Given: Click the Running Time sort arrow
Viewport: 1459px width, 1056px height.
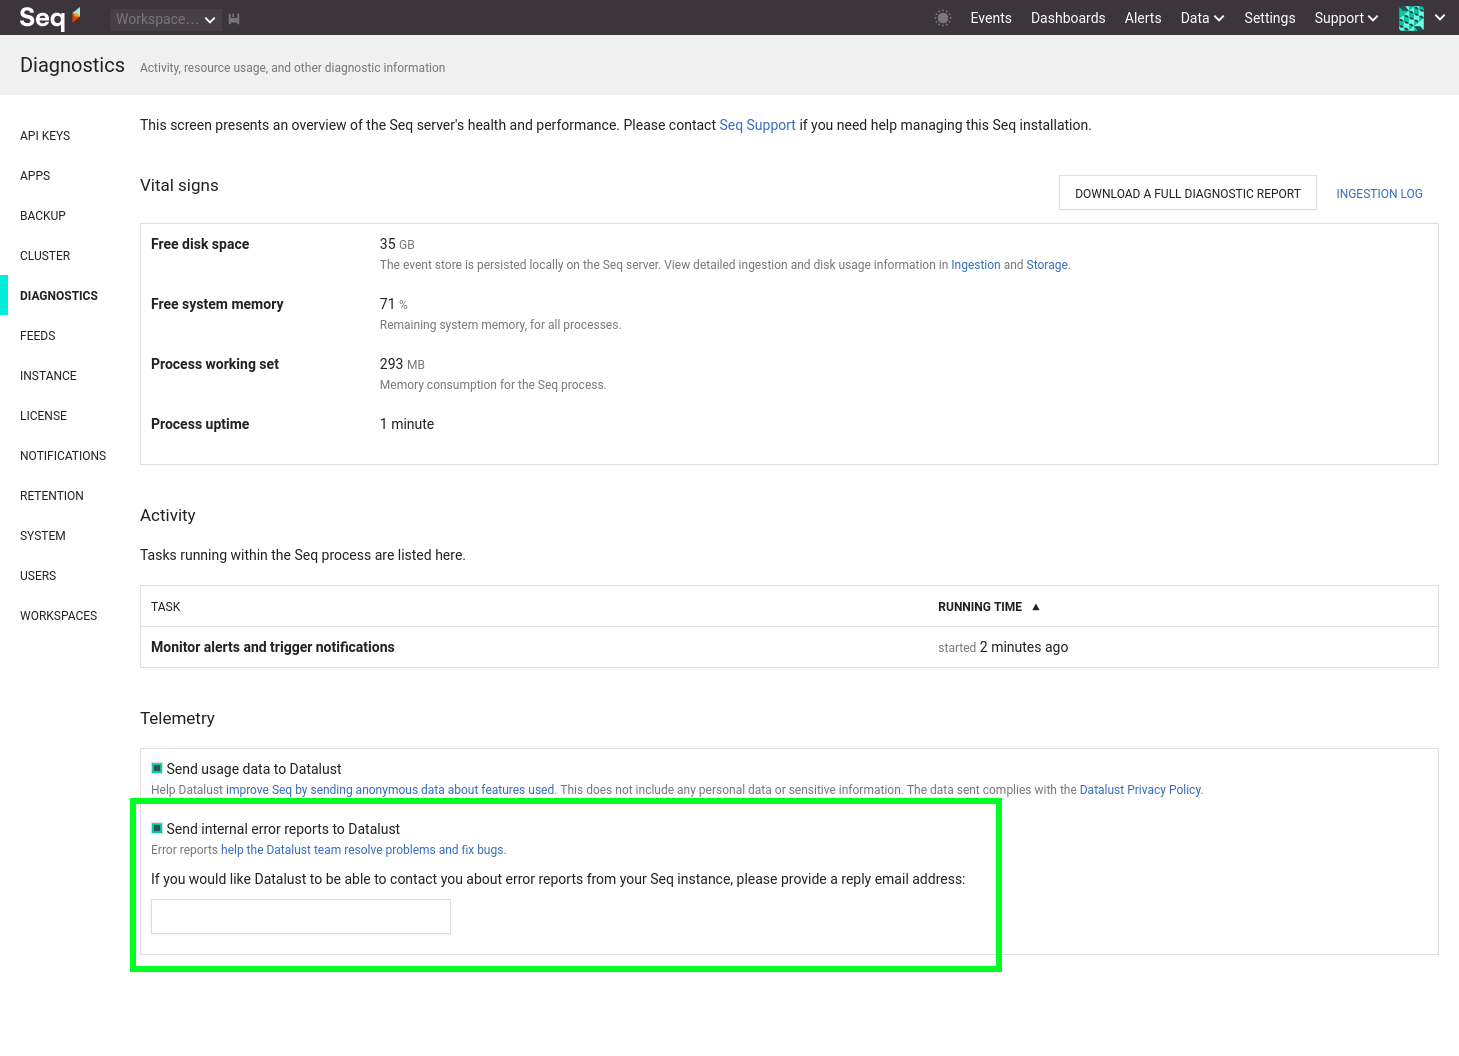Looking at the screenshot, I should tap(1036, 607).
